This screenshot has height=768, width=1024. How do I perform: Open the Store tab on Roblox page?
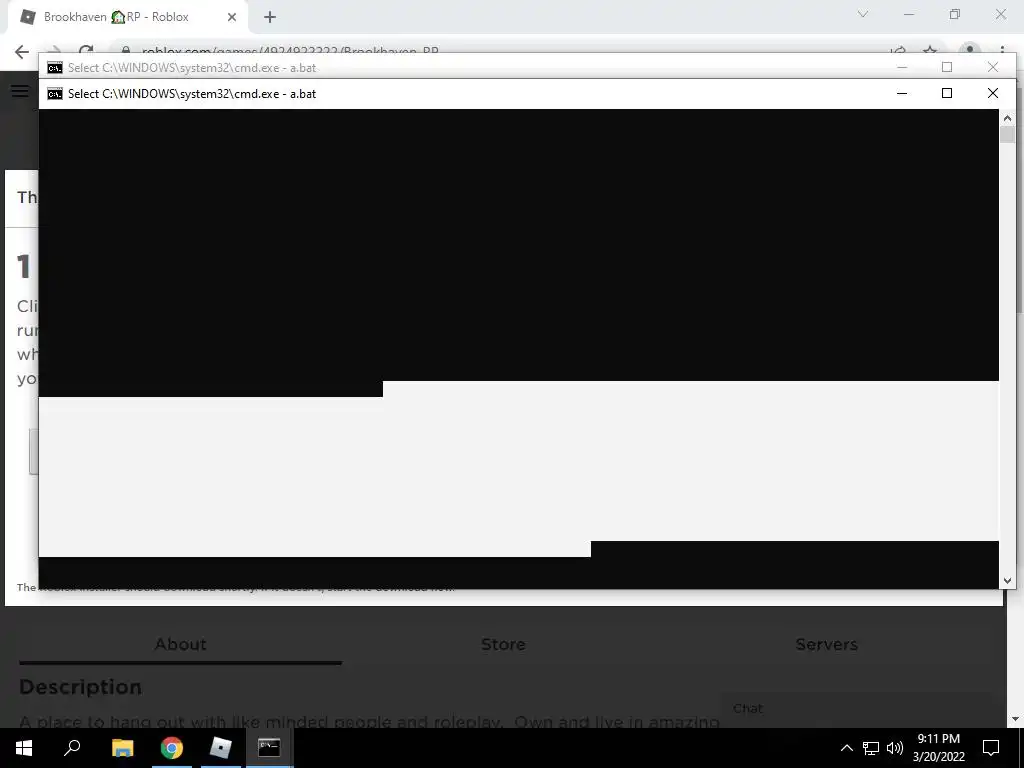503,644
